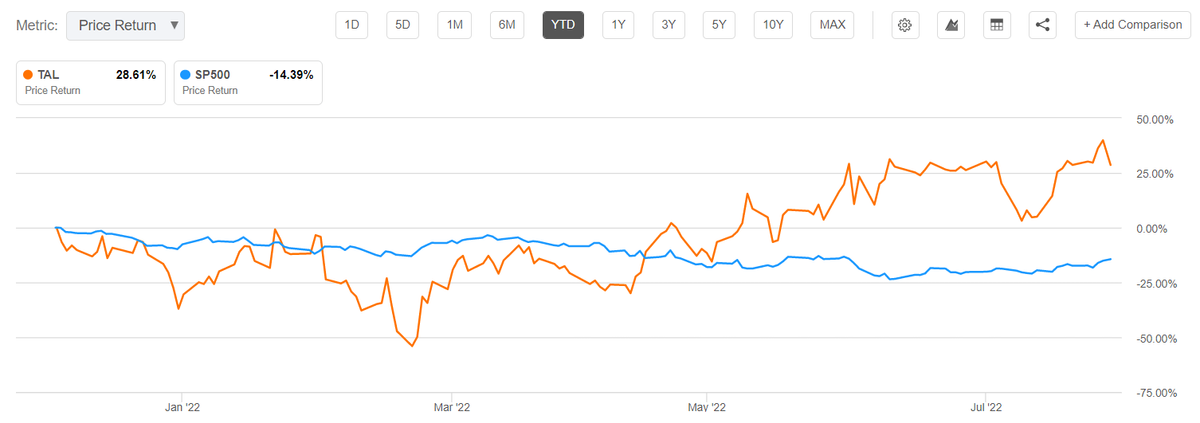Click the share chart icon

[x=1043, y=25]
